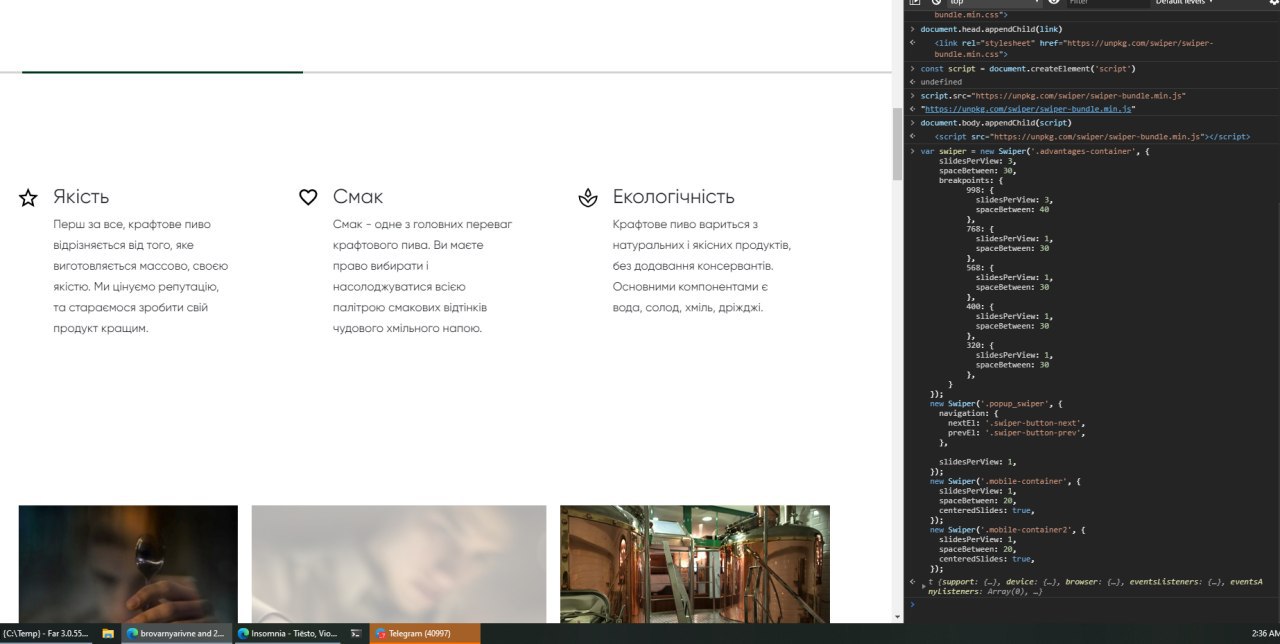Screen dimensions: 1280x644
Task: Click console line document.body.appendChild(script)
Action: 996,123
